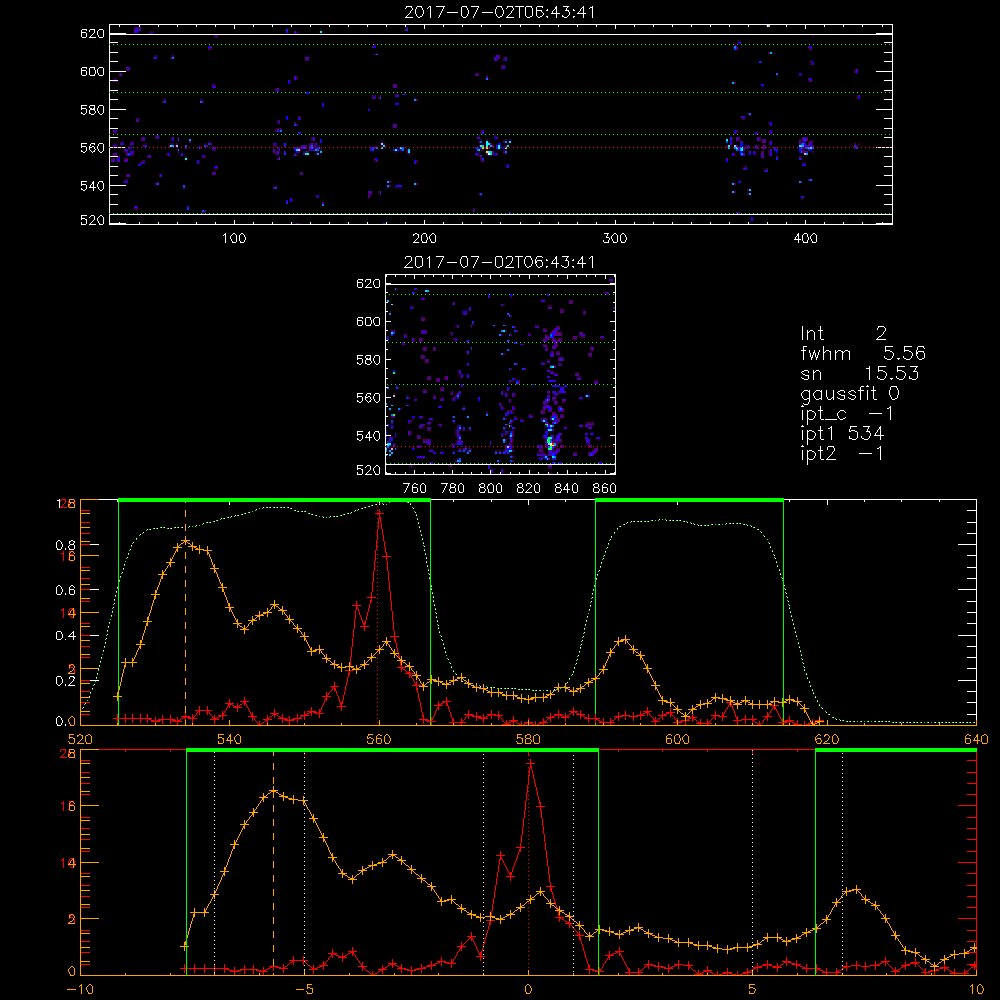Click y-axis label 540 of the top image
Image resolution: width=1000 pixels, height=1000 pixels.
click(x=92, y=186)
